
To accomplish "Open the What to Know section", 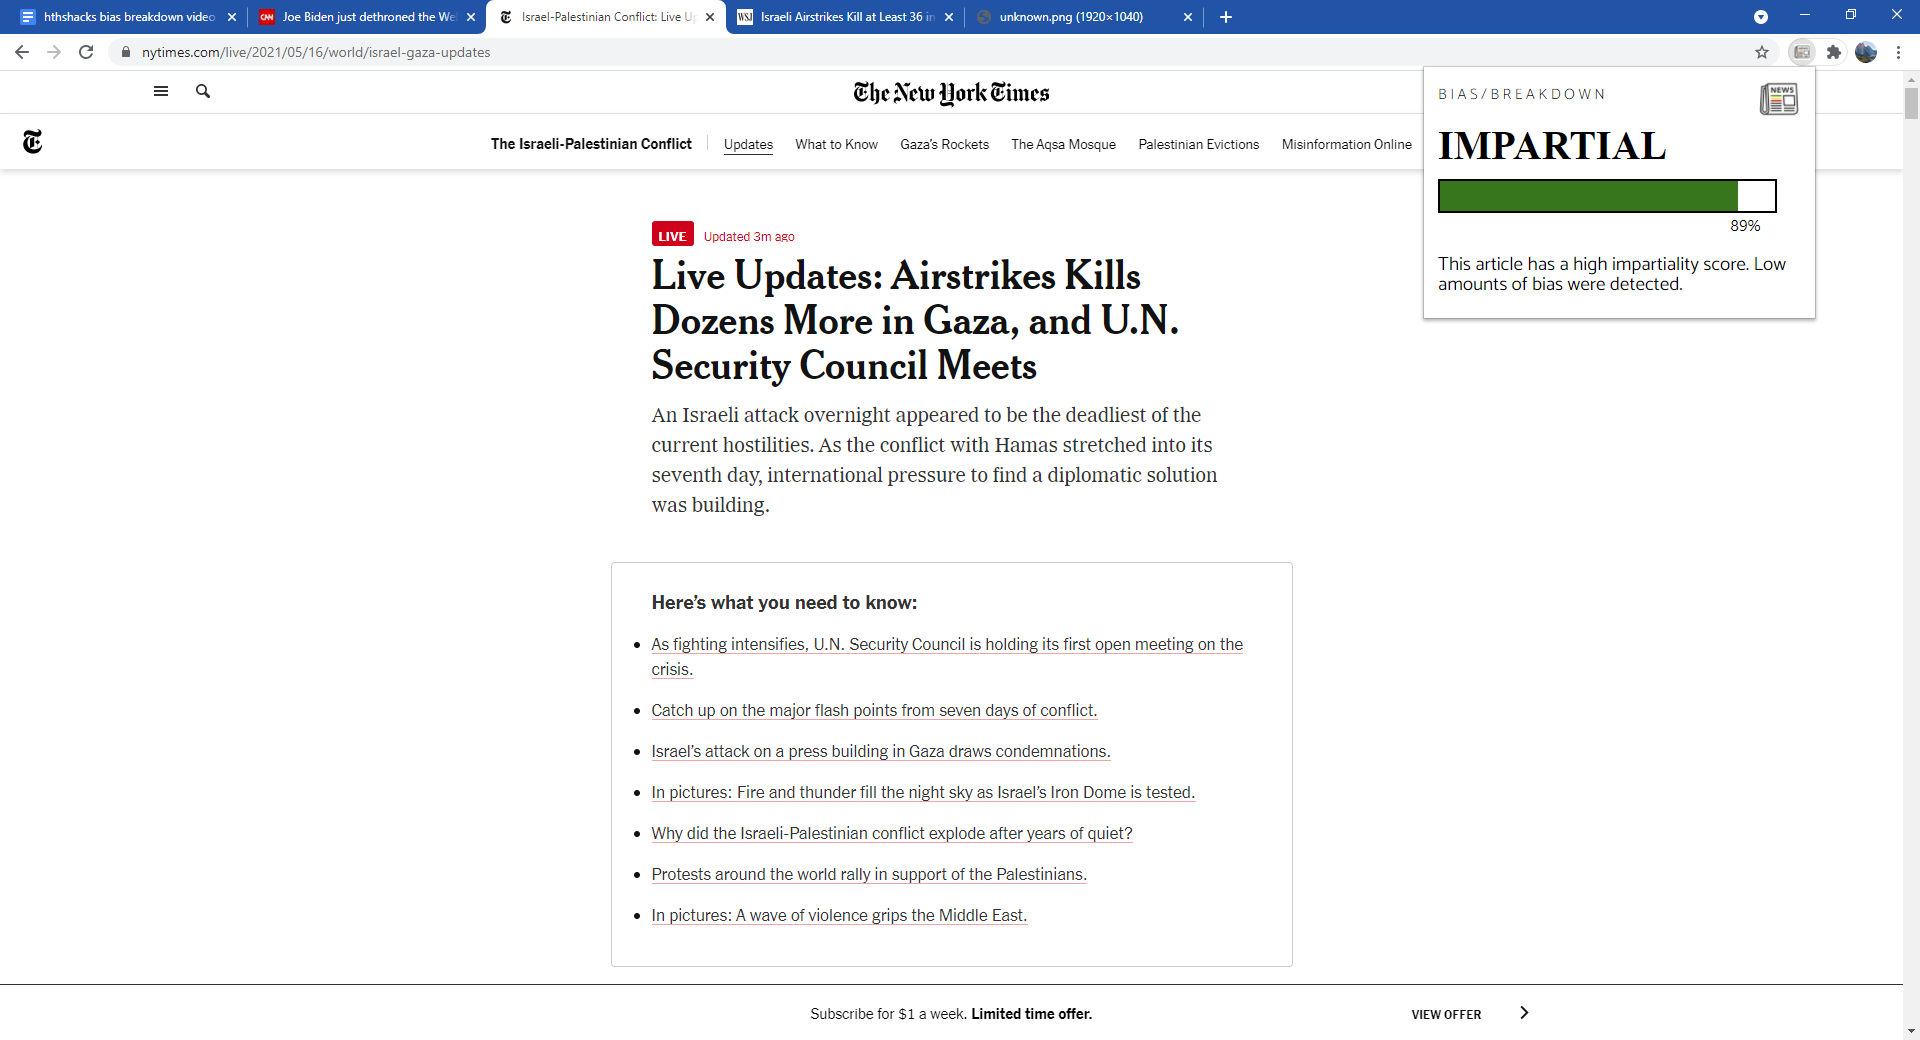I will (836, 144).
